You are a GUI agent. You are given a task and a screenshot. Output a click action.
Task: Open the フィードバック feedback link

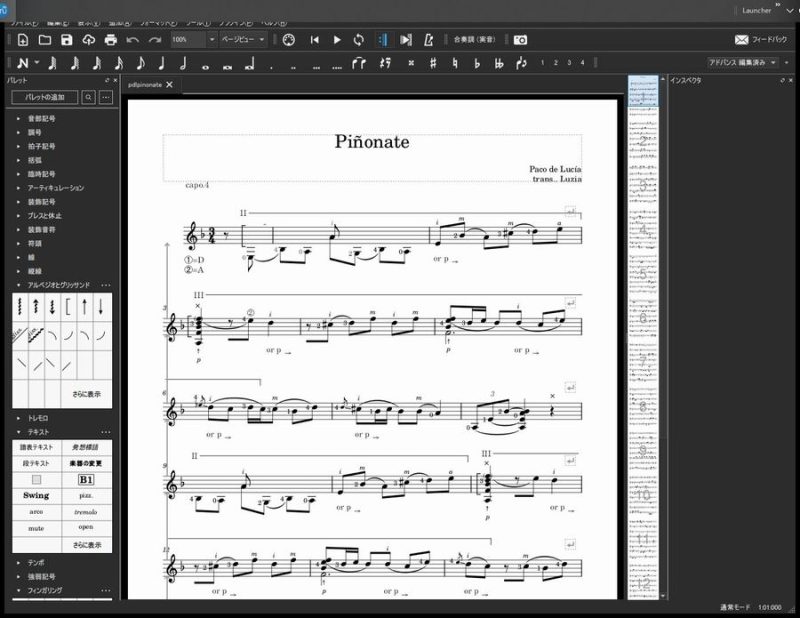(x=762, y=40)
